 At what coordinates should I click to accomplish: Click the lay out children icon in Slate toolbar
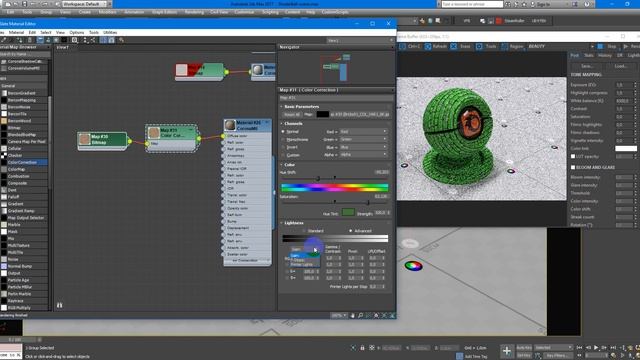click(93, 40)
